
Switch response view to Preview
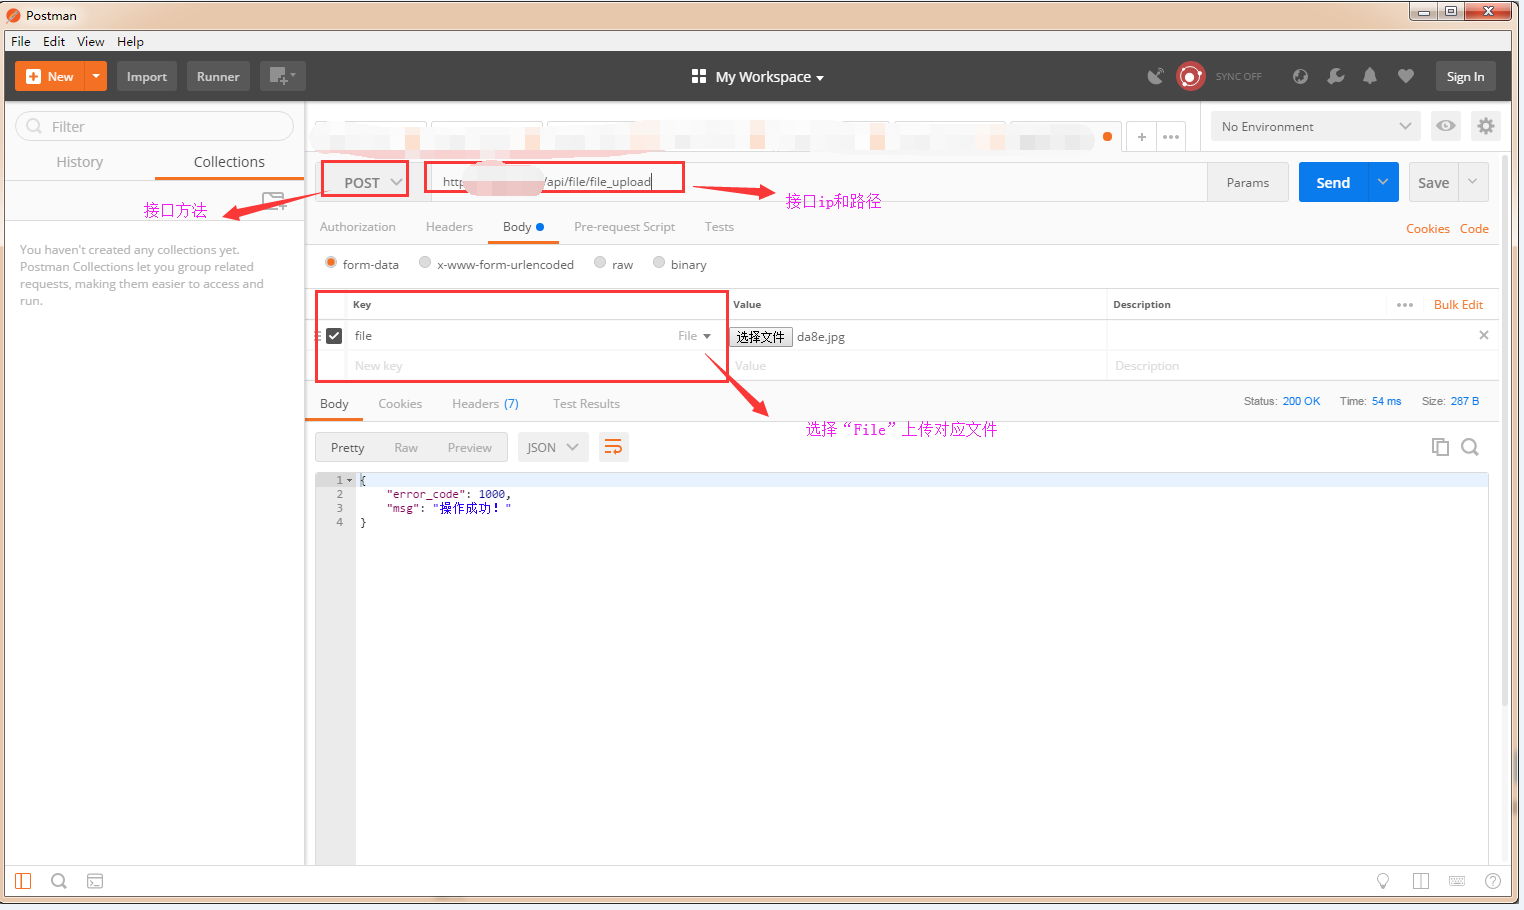(x=469, y=448)
